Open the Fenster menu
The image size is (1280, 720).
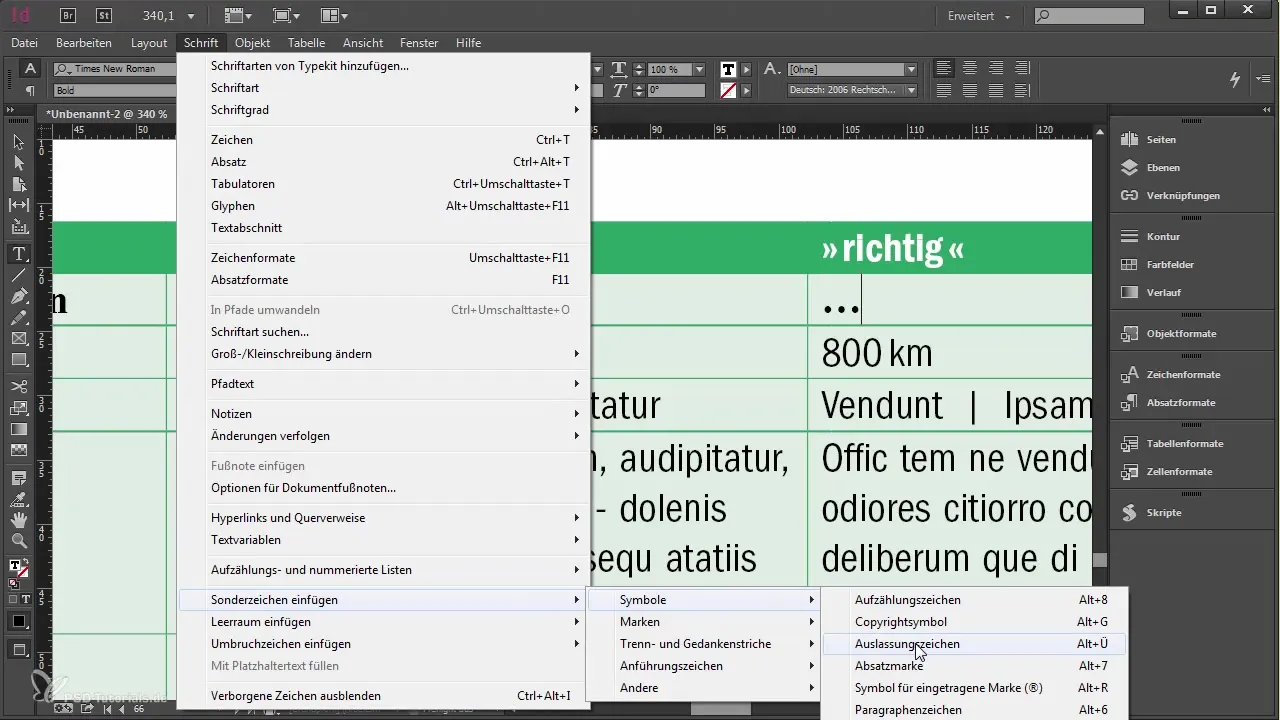(419, 43)
